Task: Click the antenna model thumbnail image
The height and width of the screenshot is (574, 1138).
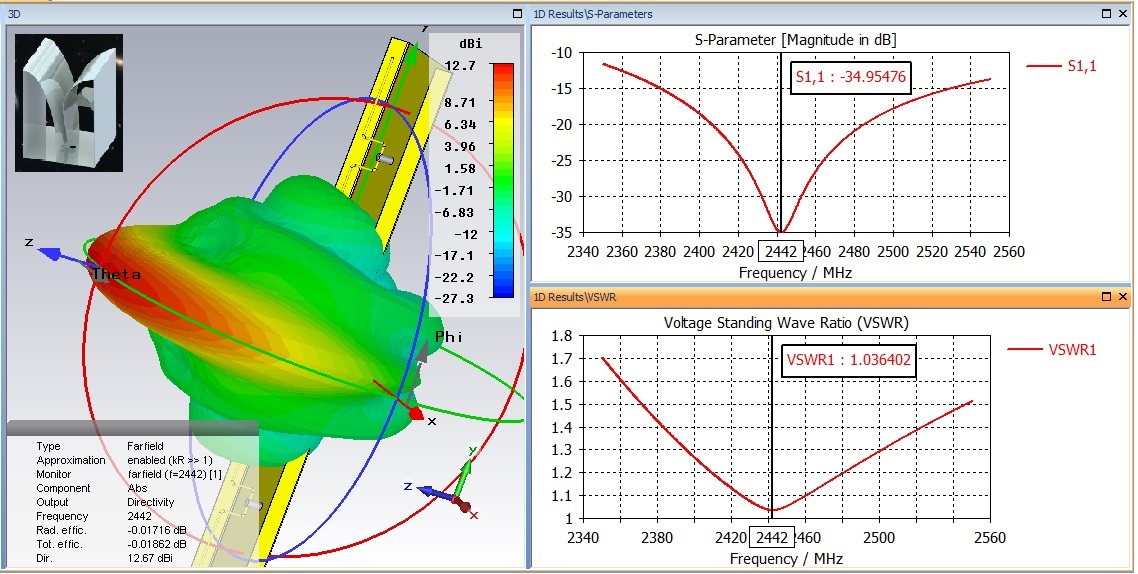Action: 69,103
